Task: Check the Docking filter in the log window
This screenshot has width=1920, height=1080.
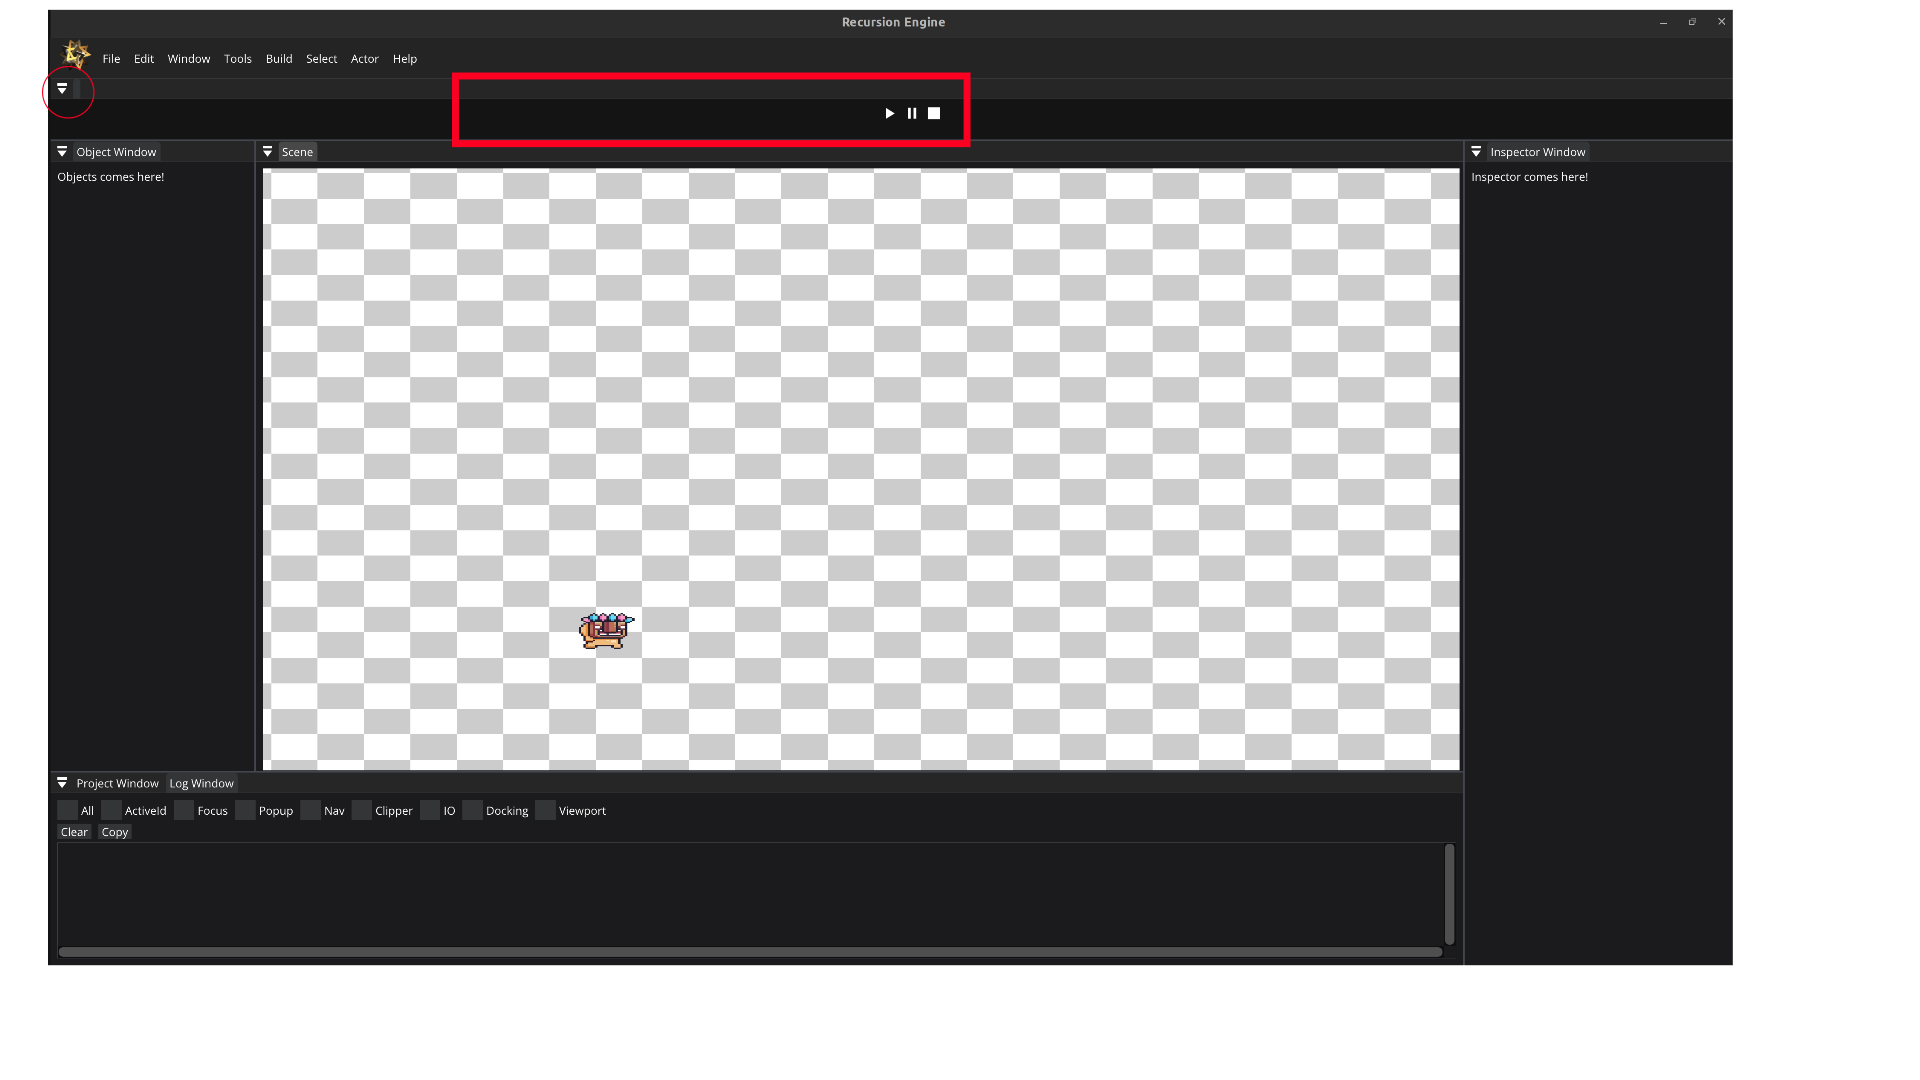Action: 471,810
